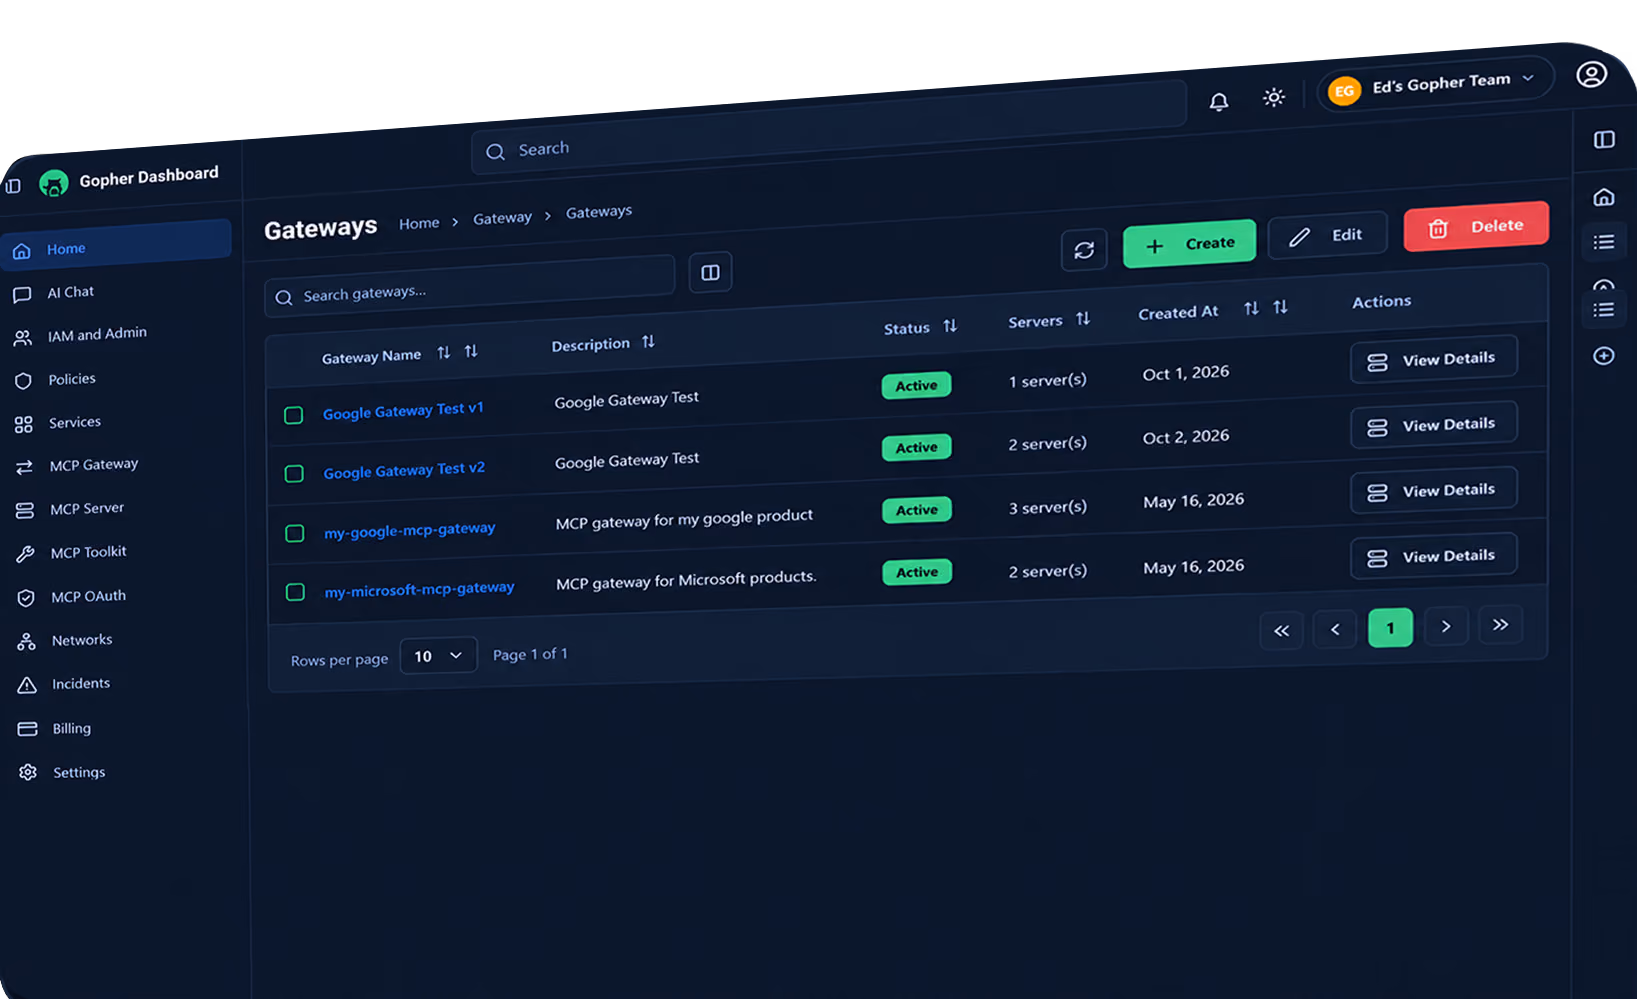1637x999 pixels.
Task: Collapse sidebar via icon left of Gopher logo
Action: tap(13, 186)
